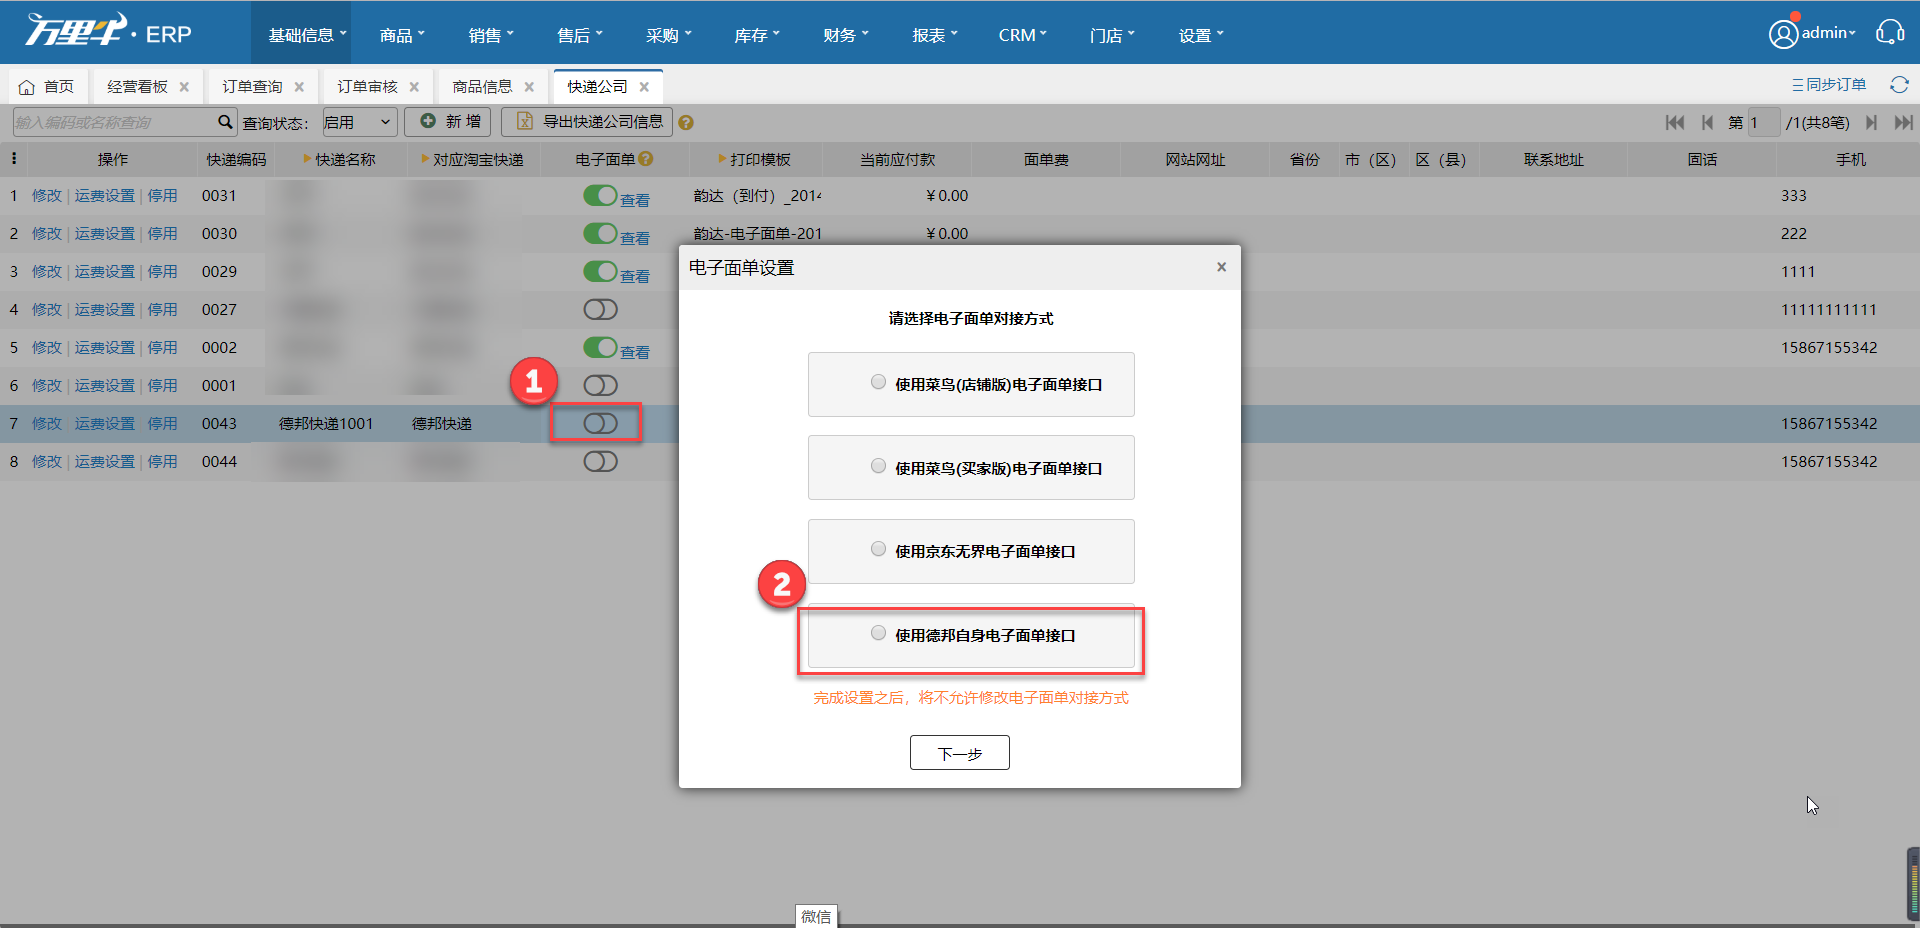Go to the first page arrow

point(1674,122)
